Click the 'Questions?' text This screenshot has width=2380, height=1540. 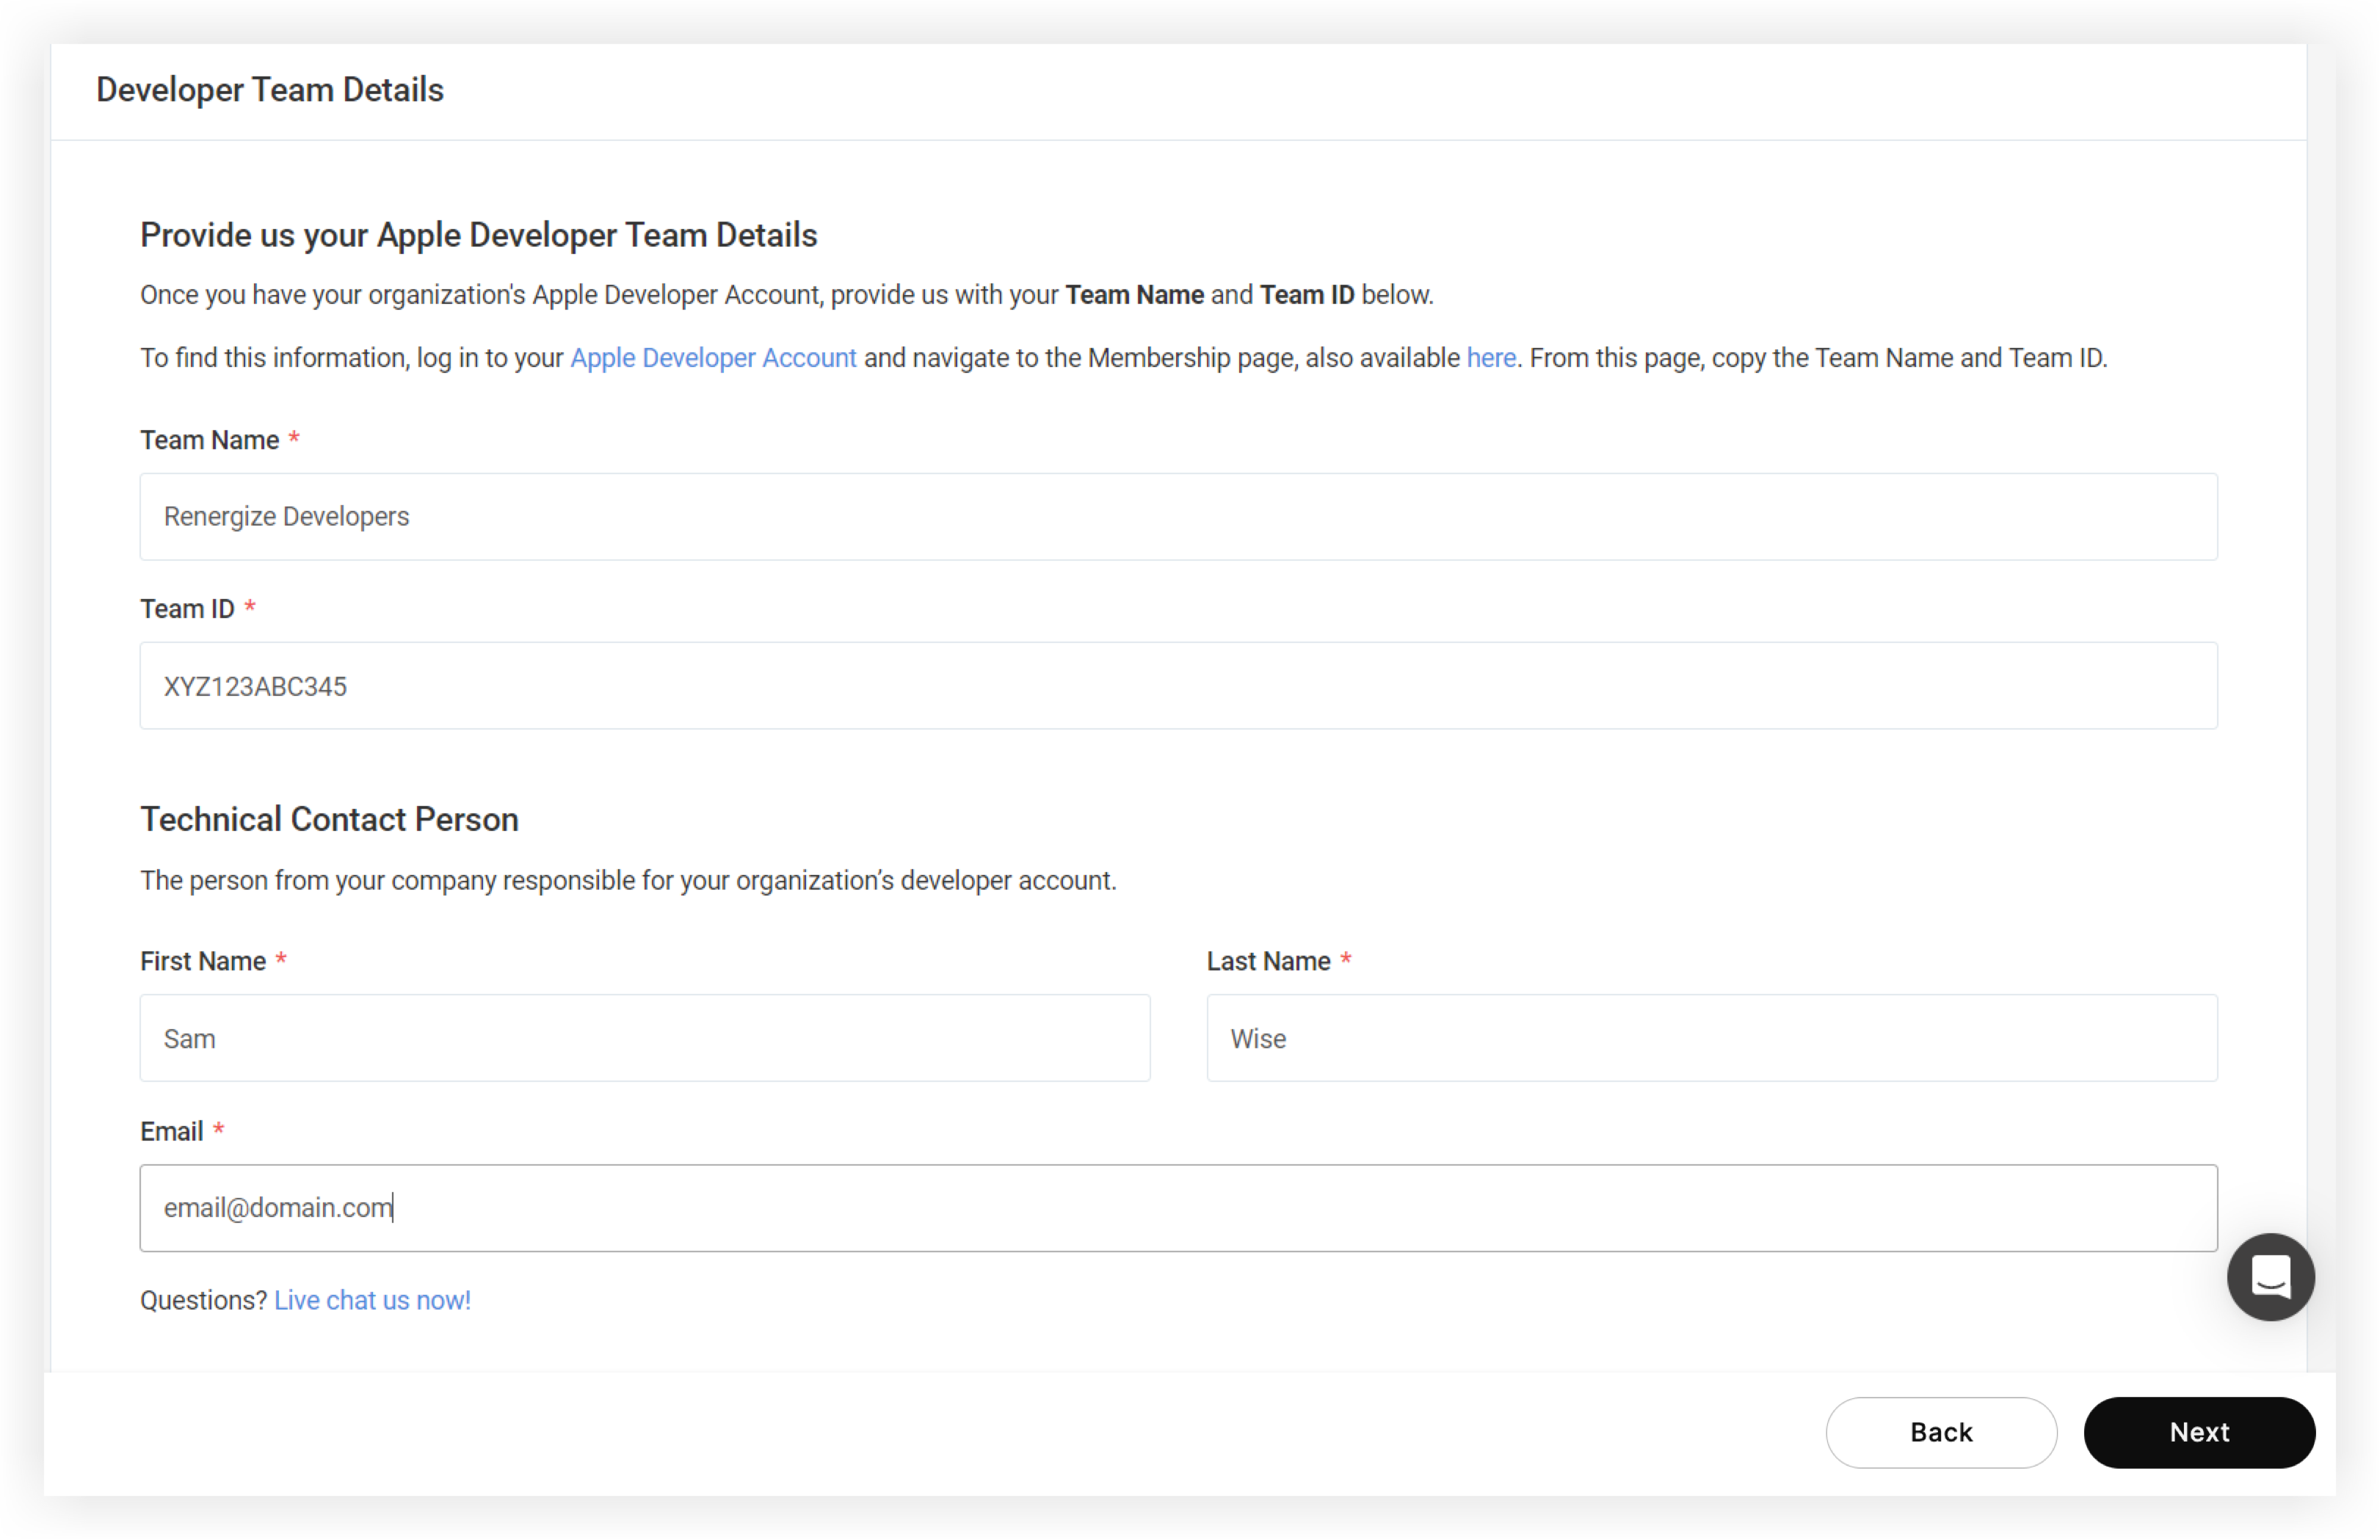203,1300
